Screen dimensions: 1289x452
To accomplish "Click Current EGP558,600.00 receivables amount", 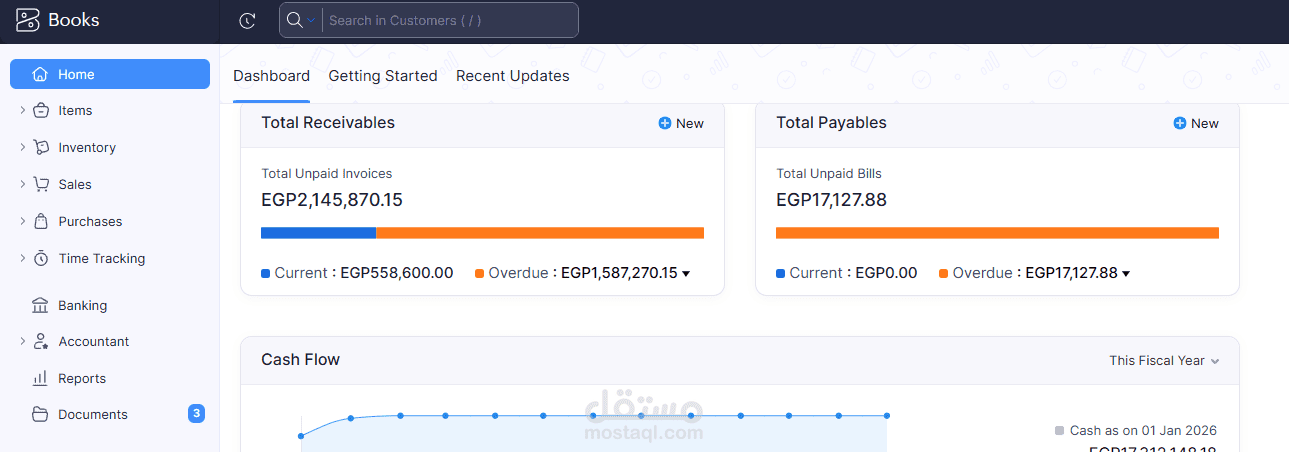I will click(x=397, y=273).
